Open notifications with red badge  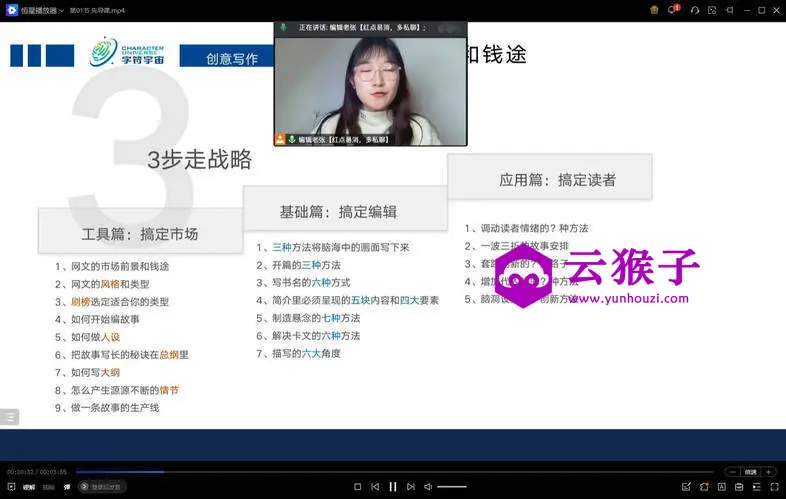[673, 9]
